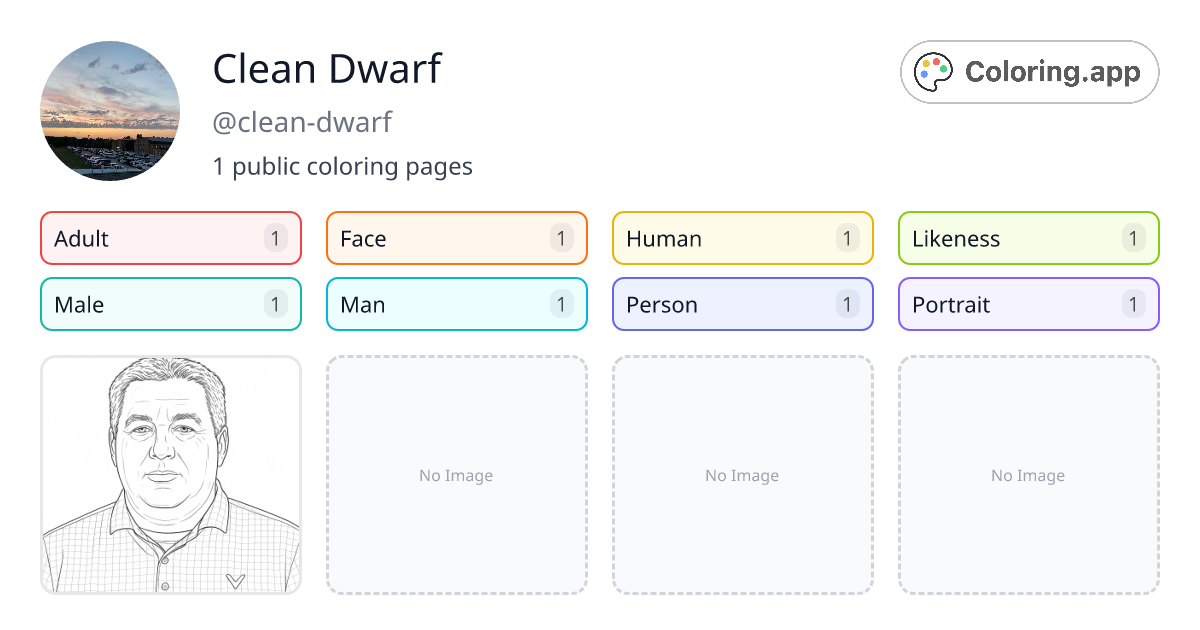Click the Coloring.app logo button
Image resolution: width=1200 pixels, height=630 pixels.
click(1029, 72)
